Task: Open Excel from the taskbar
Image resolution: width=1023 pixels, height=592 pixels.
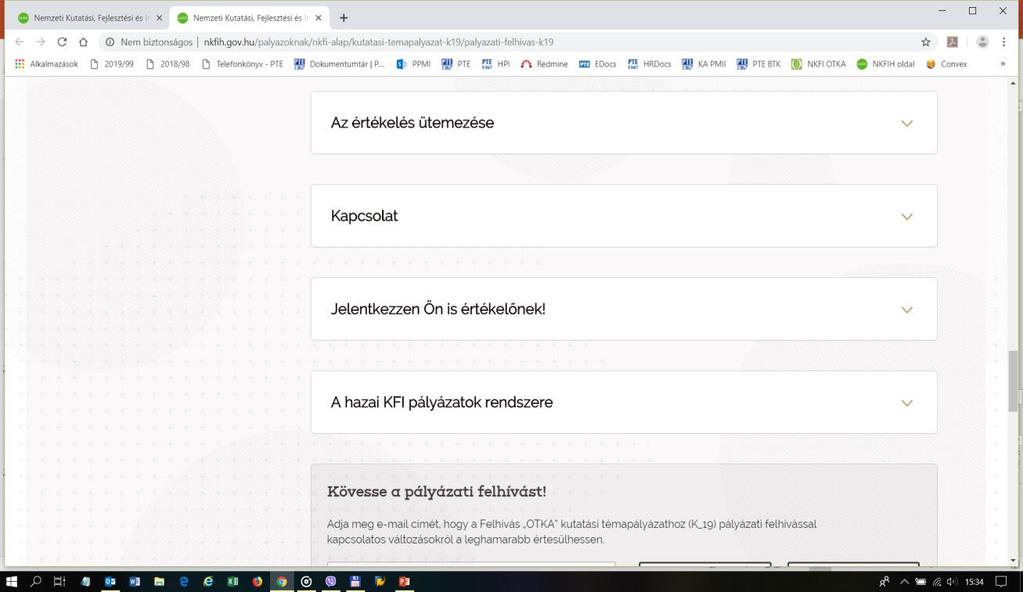Action: tap(232, 582)
